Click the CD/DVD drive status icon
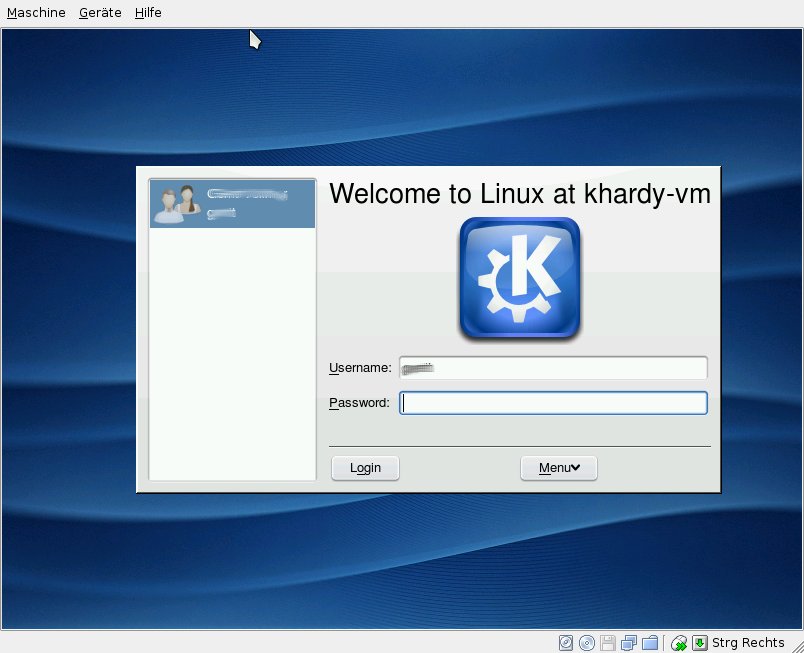Screen dimensions: 804x653 [587, 642]
